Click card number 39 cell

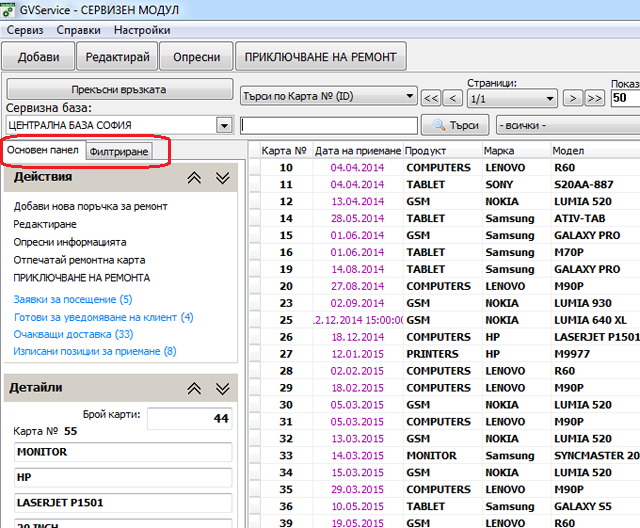tap(286, 522)
